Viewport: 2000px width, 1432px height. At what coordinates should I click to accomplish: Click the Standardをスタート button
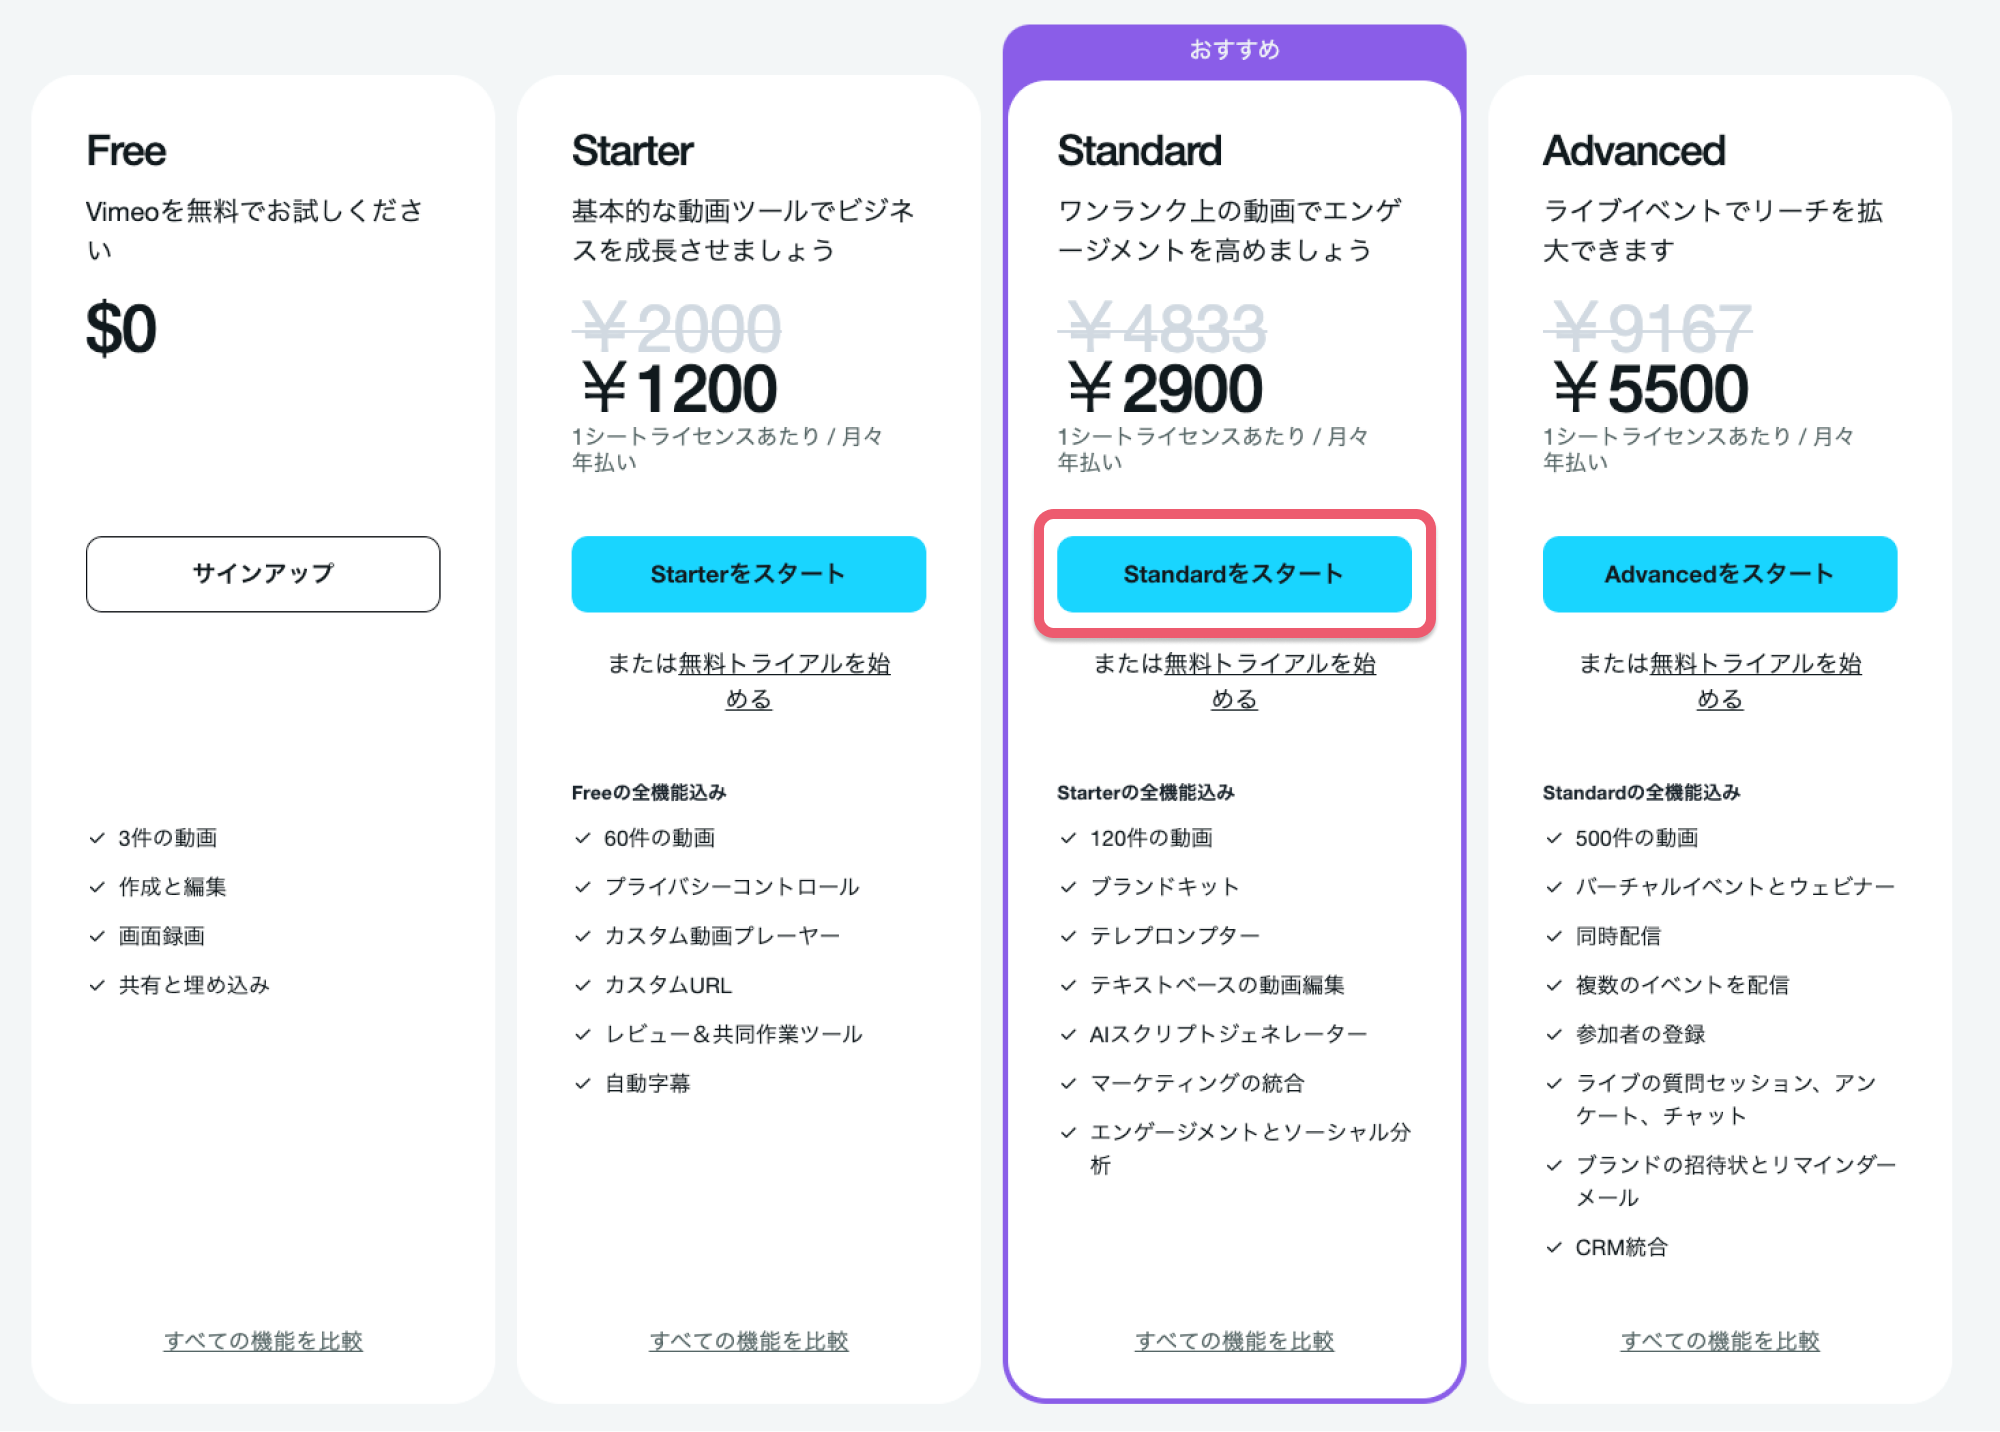point(1234,574)
